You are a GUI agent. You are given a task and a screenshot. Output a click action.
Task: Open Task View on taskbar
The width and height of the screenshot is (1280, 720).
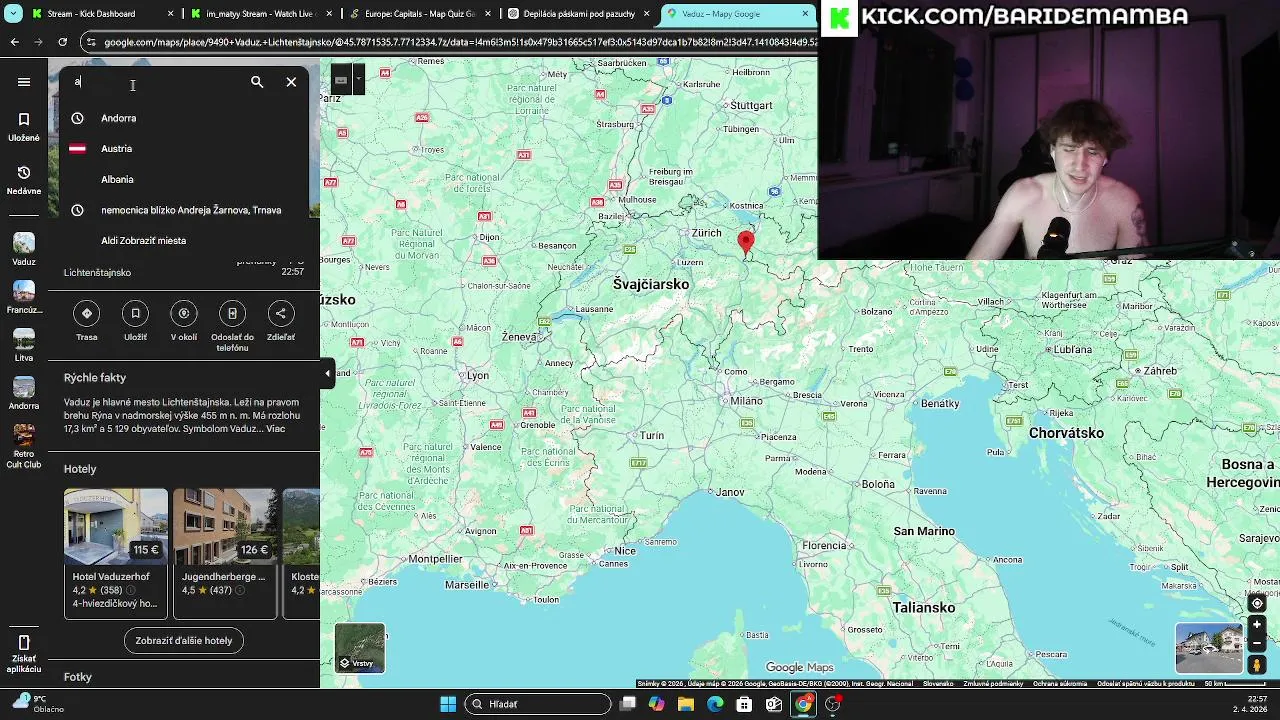[x=627, y=704]
